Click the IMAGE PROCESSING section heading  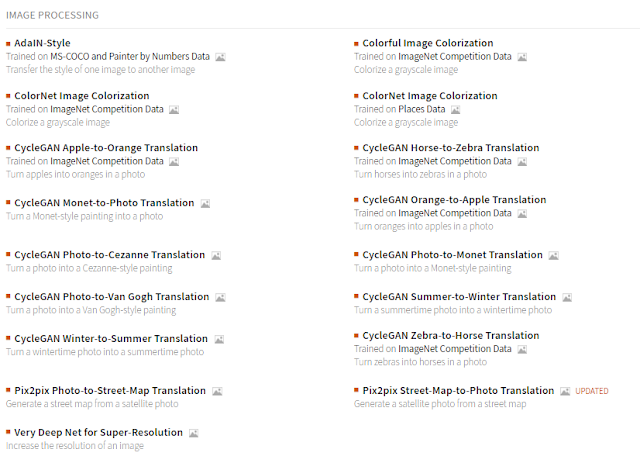[52, 16]
